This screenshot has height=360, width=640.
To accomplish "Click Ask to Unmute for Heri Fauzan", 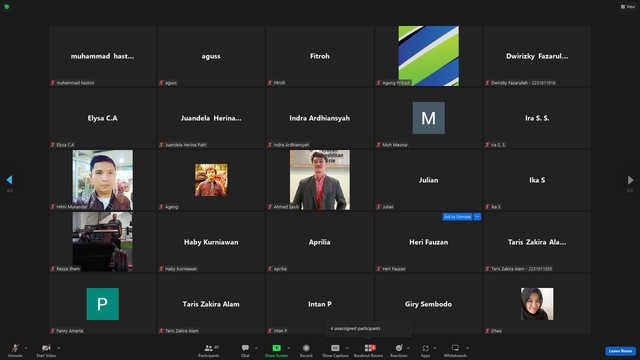I will click(458, 217).
